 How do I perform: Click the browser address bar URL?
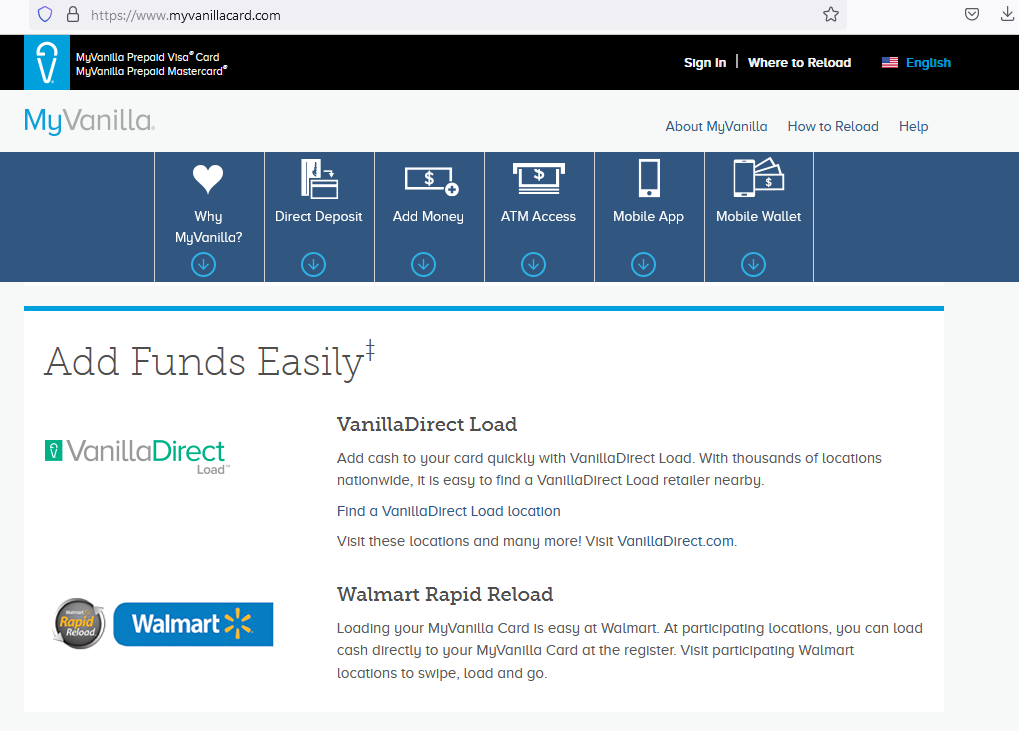186,15
